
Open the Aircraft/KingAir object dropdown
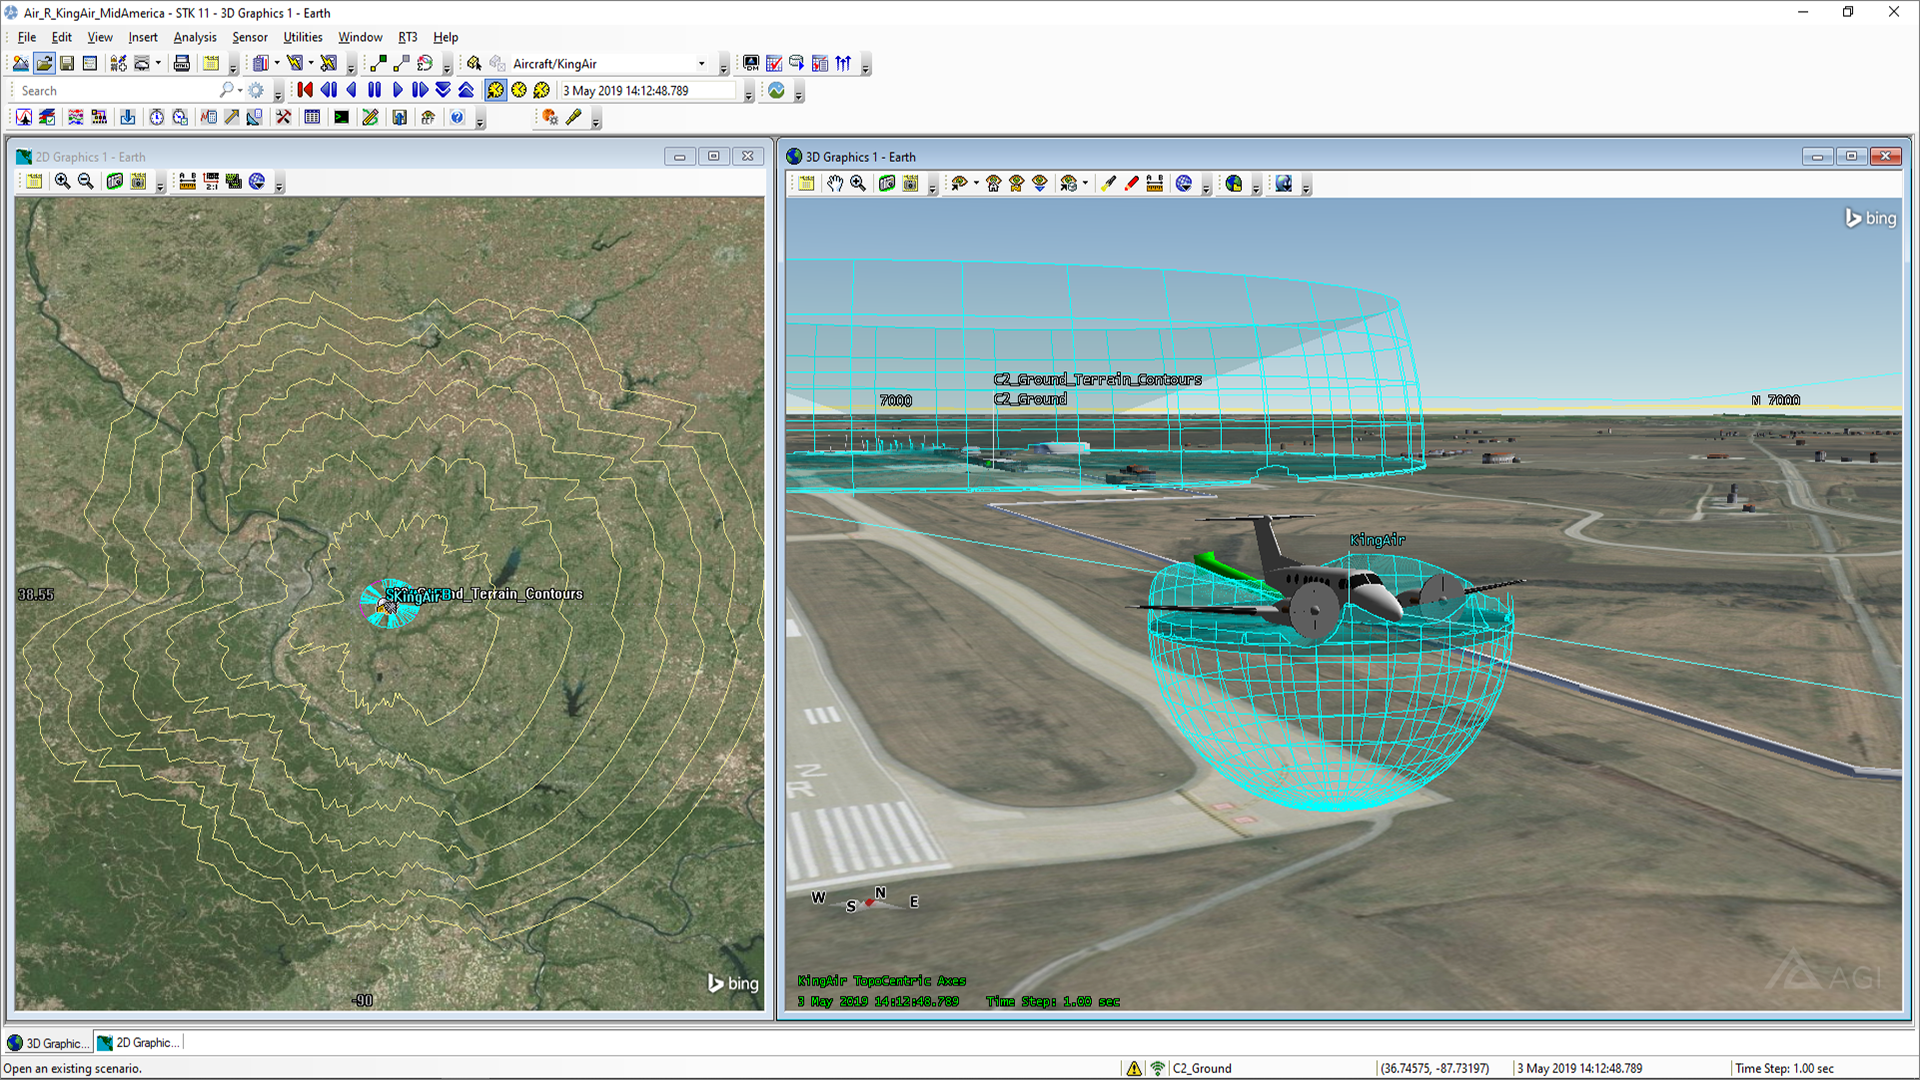coord(701,64)
